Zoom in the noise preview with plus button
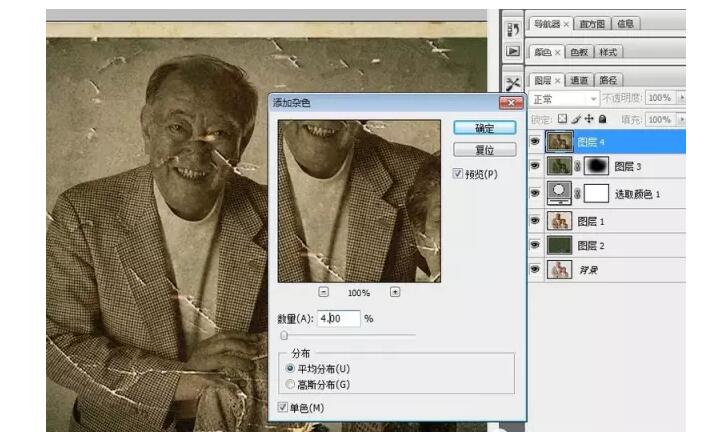The height and width of the screenshot is (432, 727). [395, 292]
